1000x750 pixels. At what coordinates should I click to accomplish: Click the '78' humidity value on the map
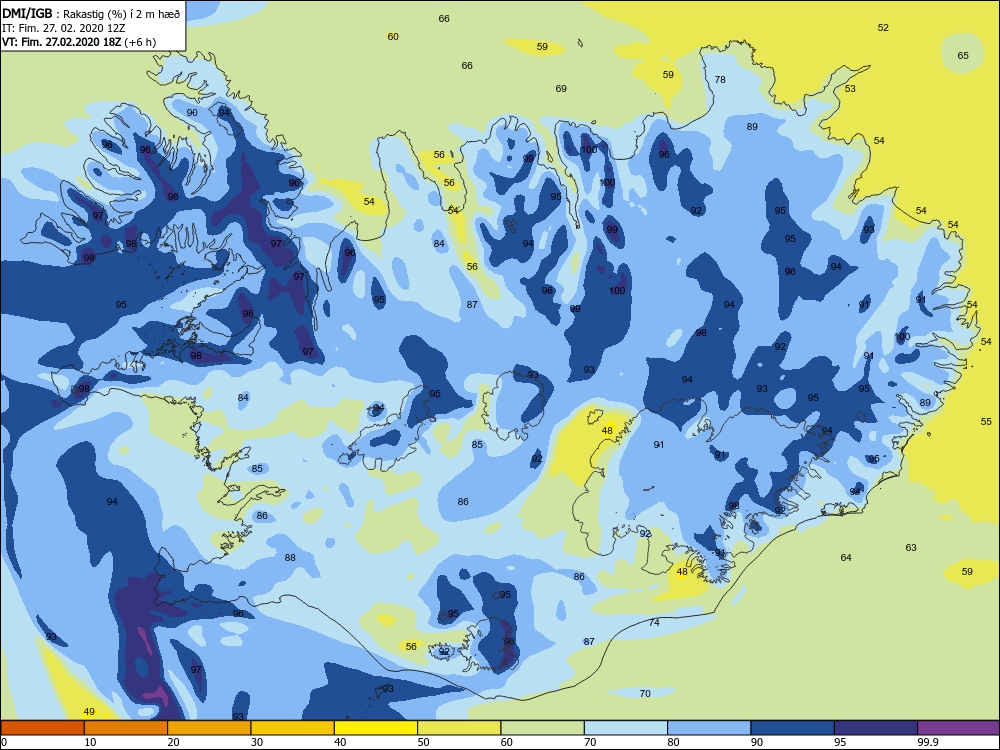(x=720, y=80)
